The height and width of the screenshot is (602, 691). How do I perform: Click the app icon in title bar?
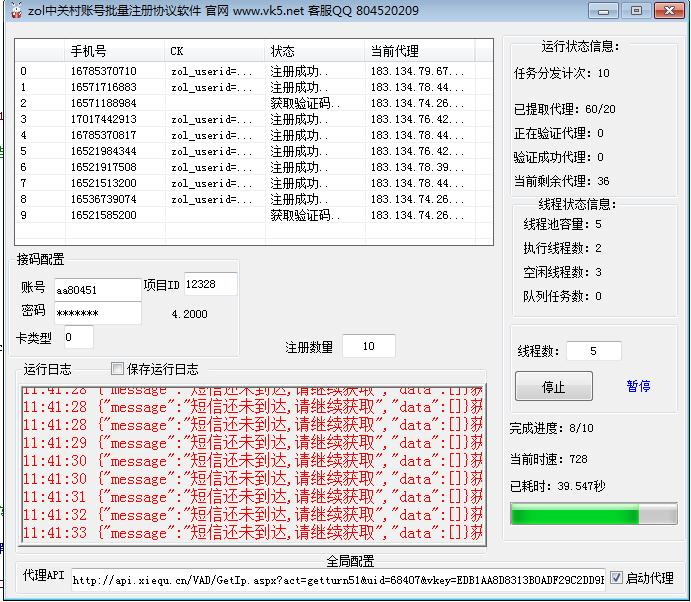tap(16, 11)
